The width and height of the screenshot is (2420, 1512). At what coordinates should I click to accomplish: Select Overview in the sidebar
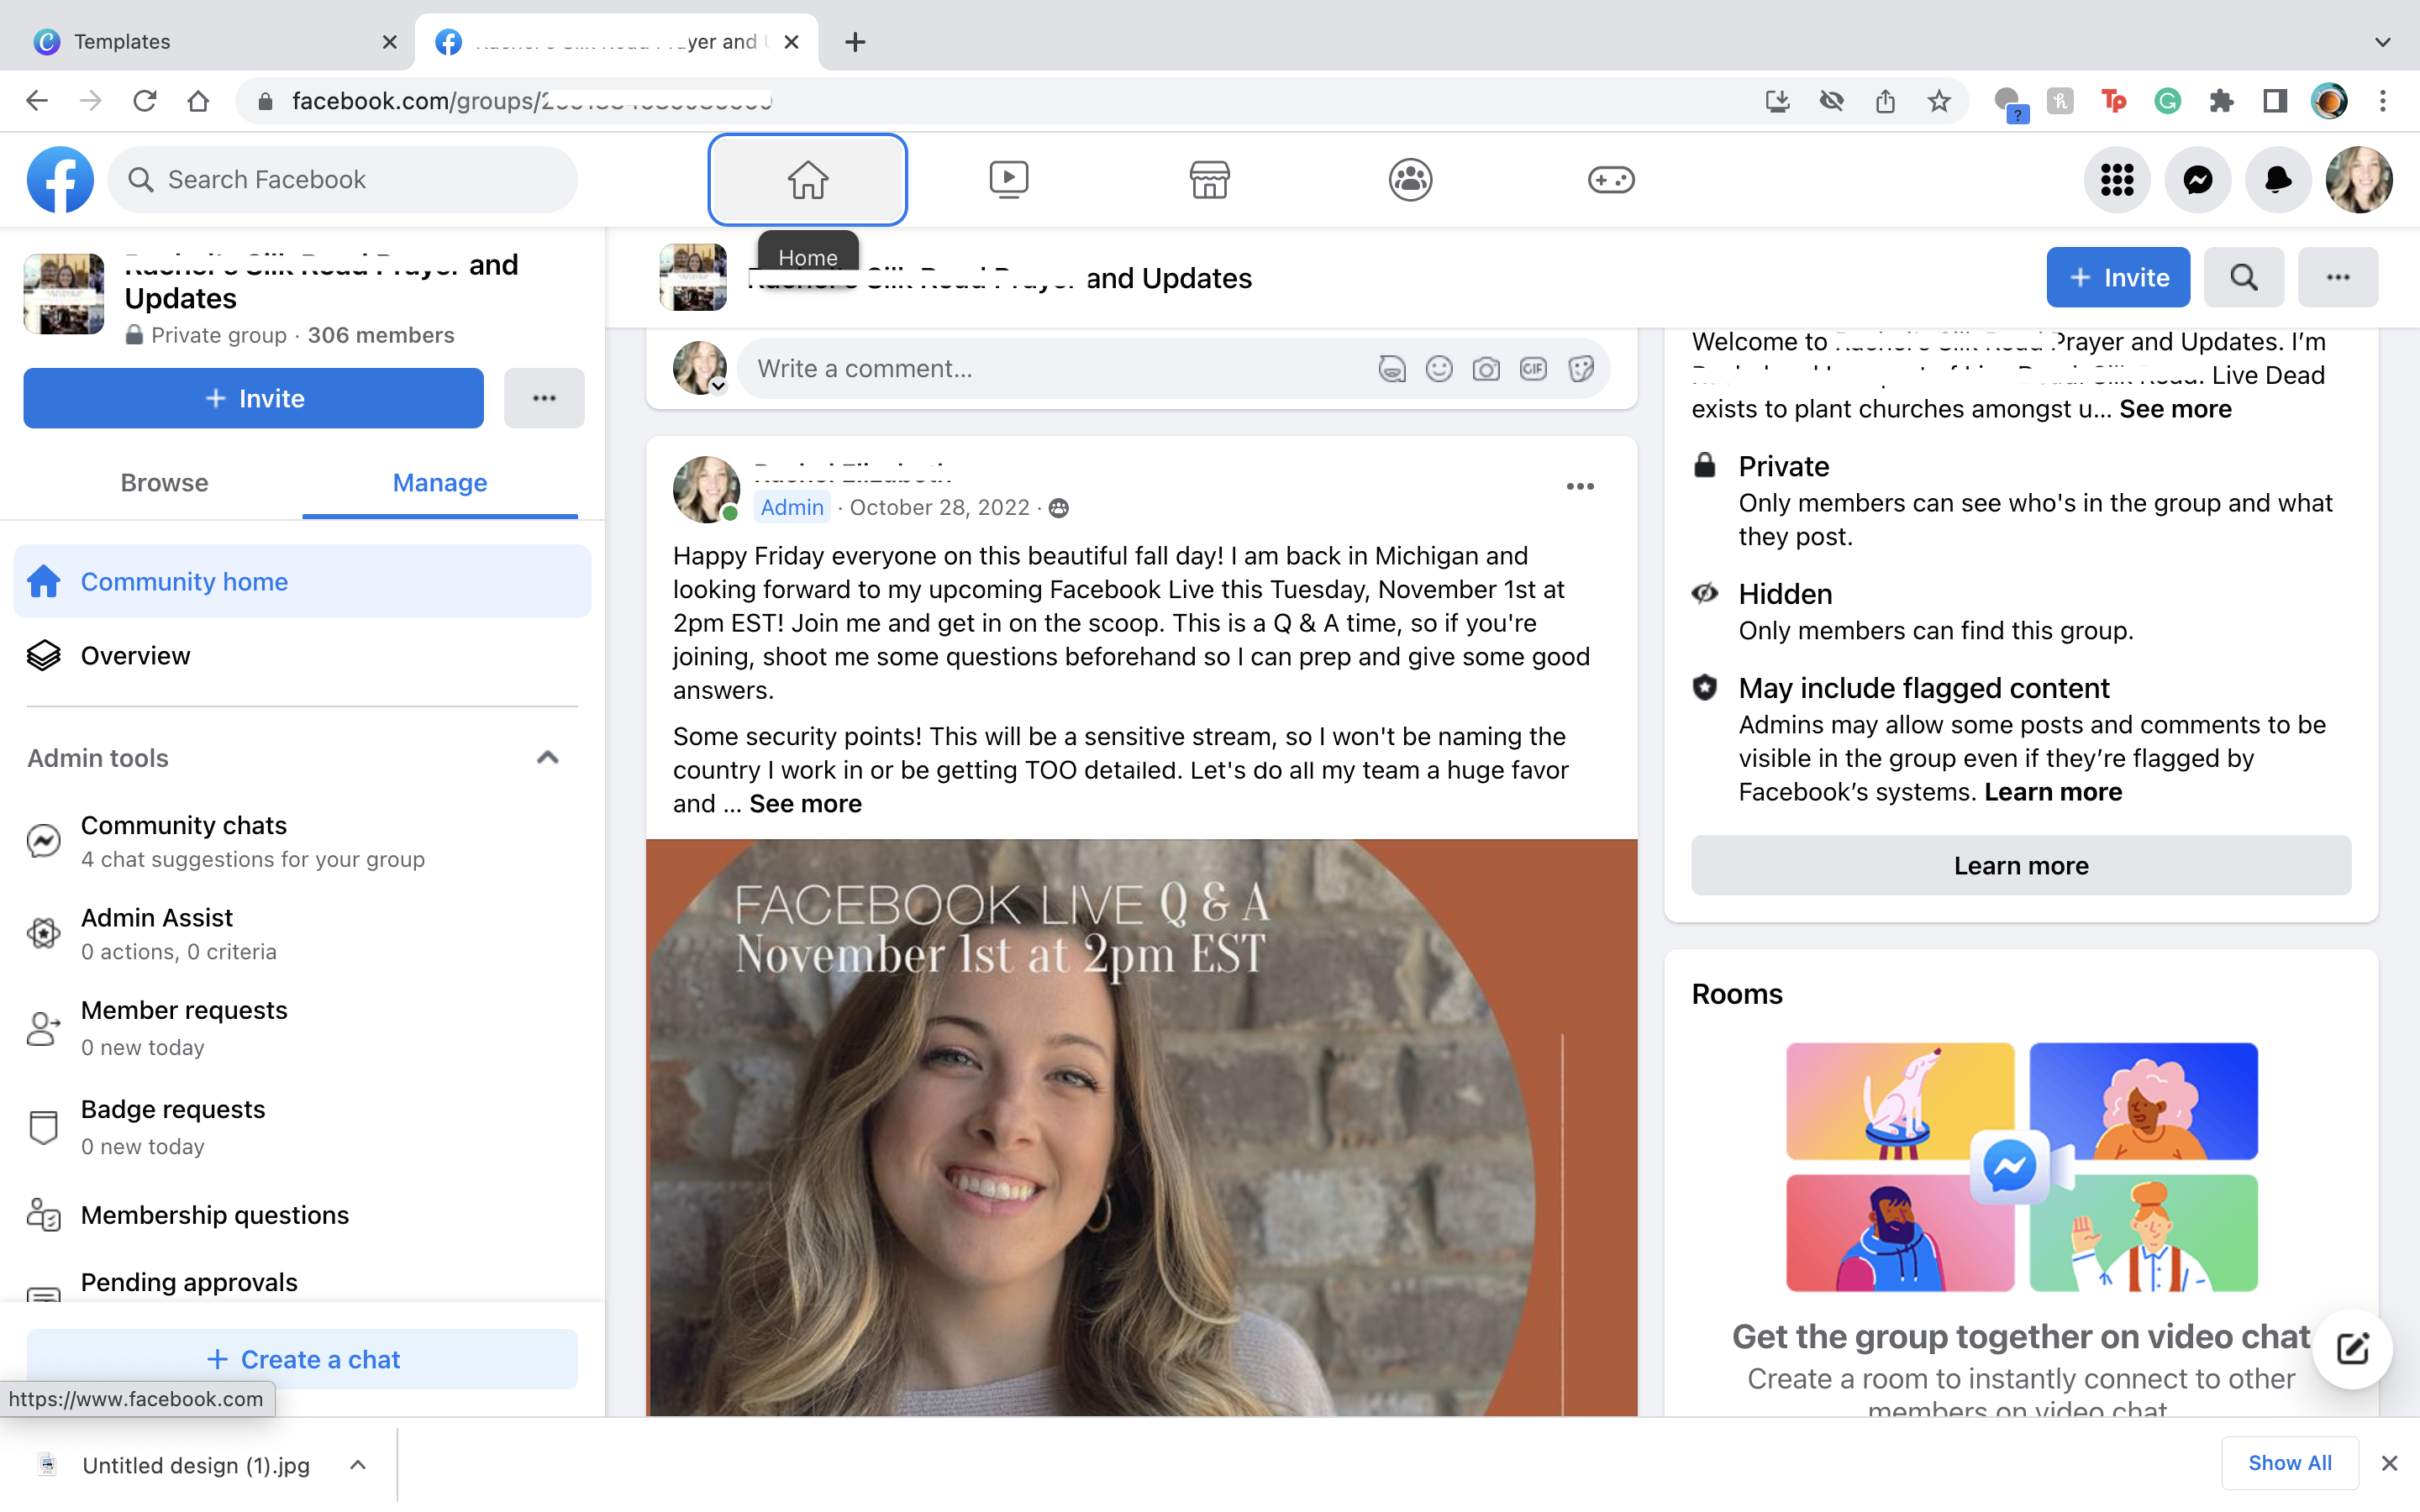135,656
